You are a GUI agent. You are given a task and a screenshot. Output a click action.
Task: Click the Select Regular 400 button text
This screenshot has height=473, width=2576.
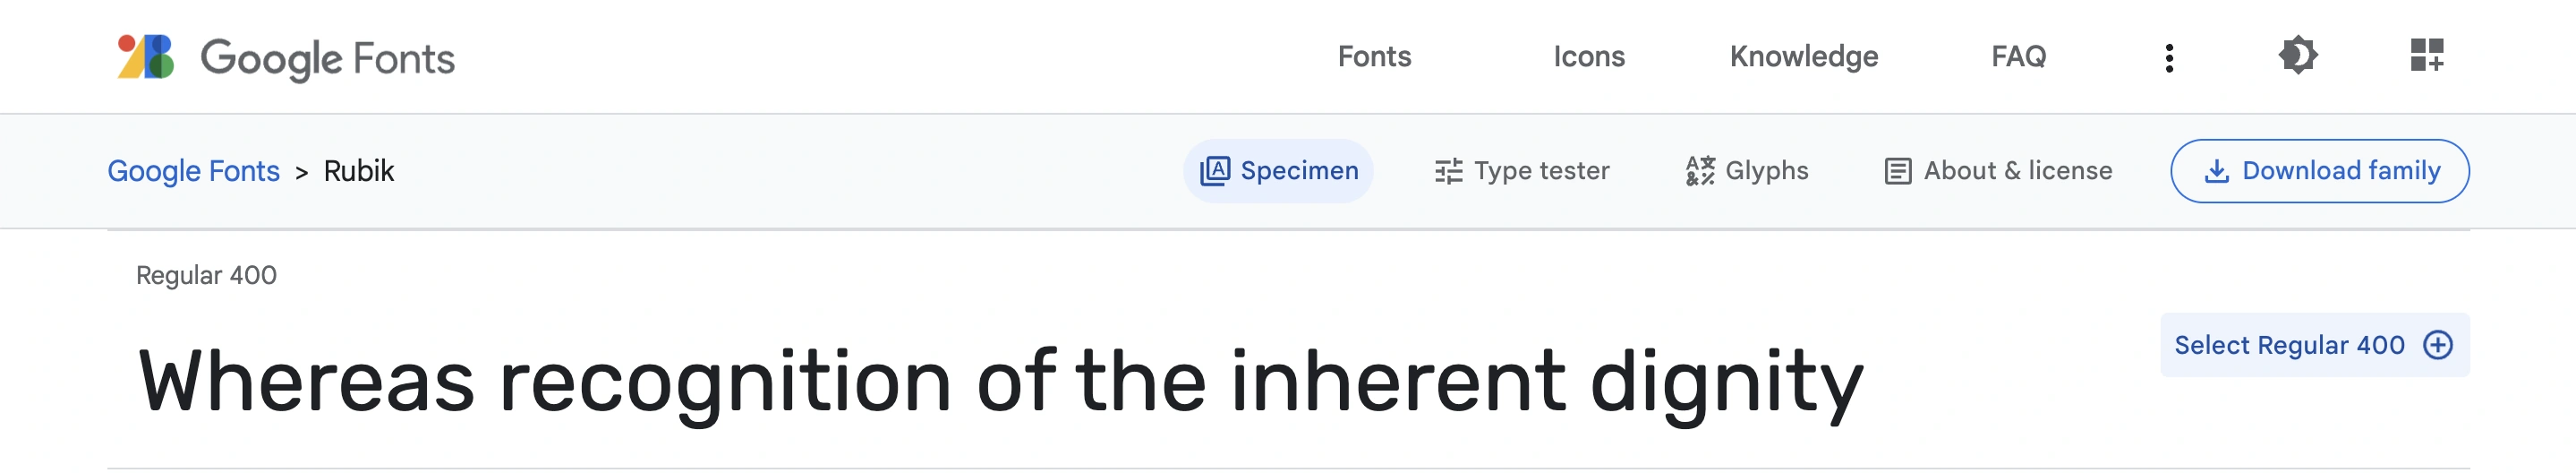(2288, 345)
